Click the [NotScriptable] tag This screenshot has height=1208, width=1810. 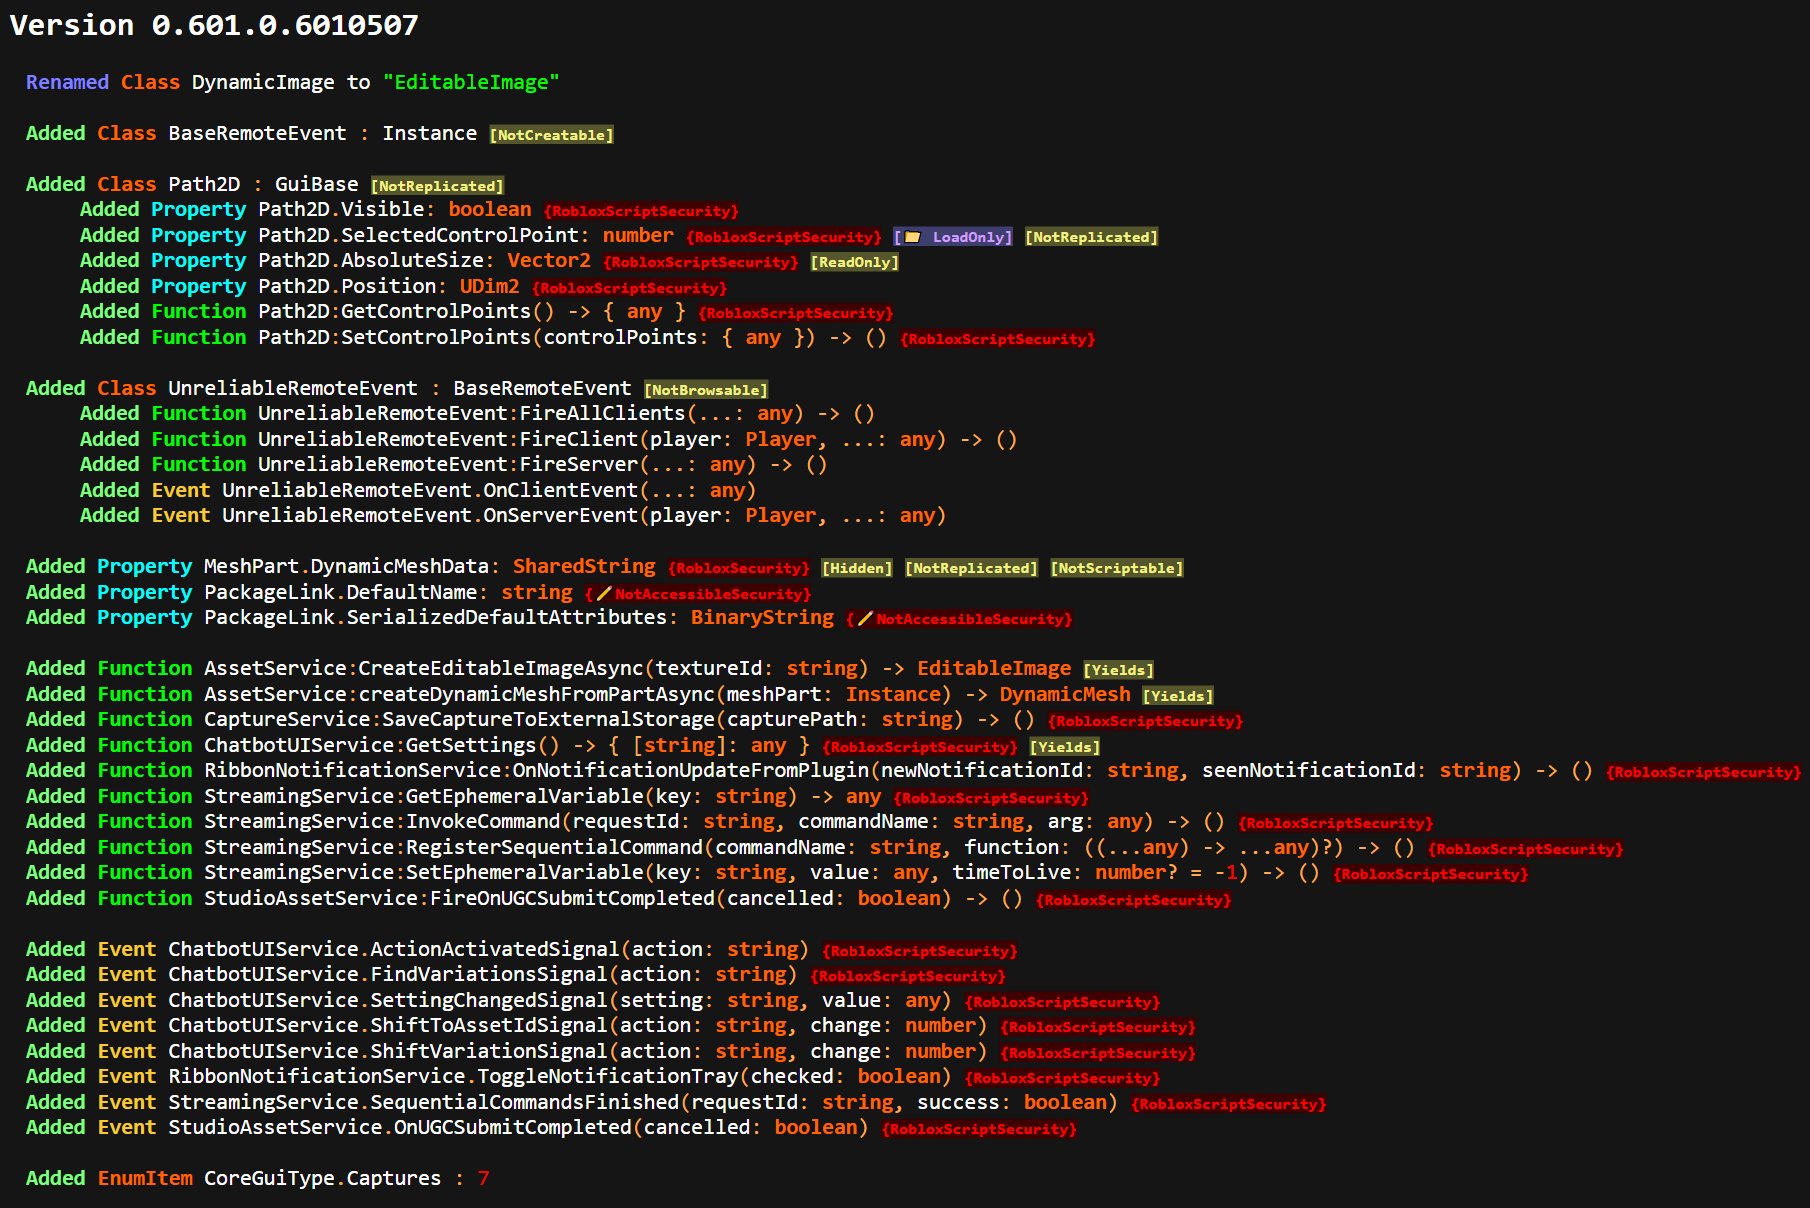(x=1117, y=568)
